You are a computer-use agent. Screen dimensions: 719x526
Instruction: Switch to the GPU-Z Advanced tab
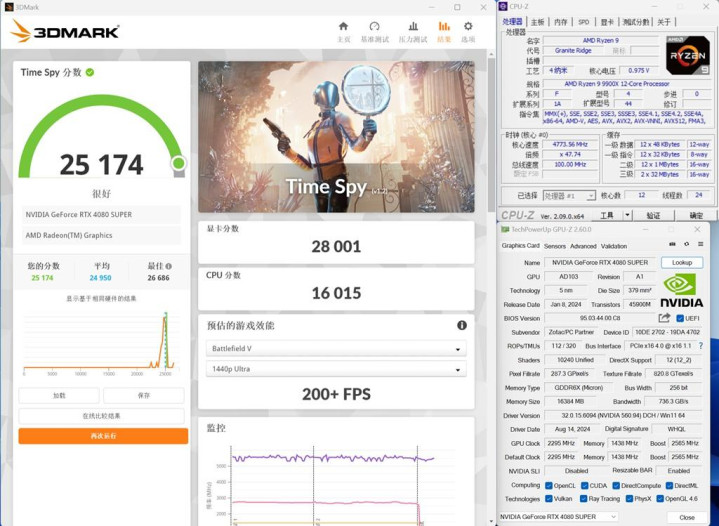pos(583,246)
